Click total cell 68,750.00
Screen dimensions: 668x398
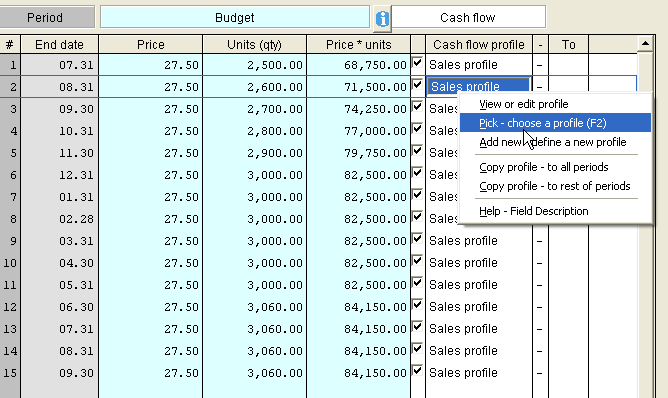point(358,65)
